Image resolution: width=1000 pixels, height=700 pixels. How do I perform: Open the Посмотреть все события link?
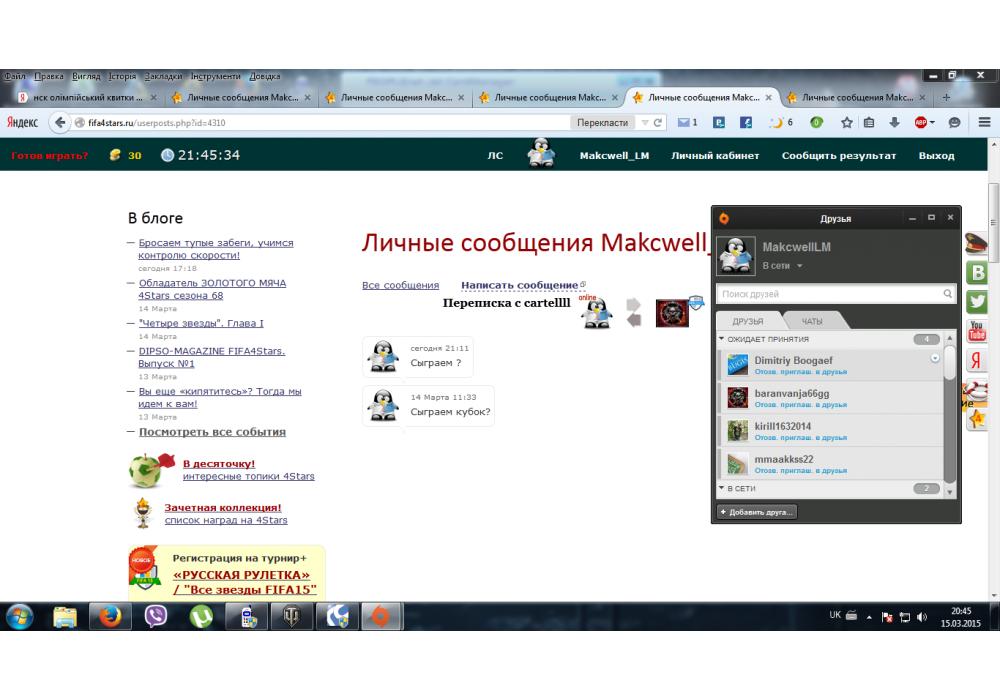[x=212, y=432]
